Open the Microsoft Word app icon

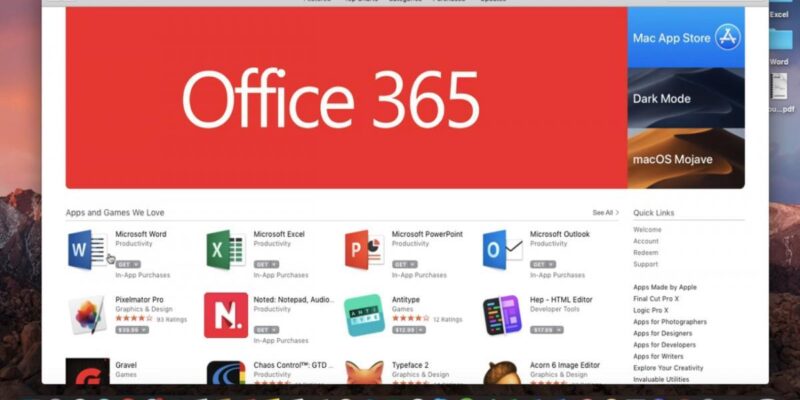(87, 249)
